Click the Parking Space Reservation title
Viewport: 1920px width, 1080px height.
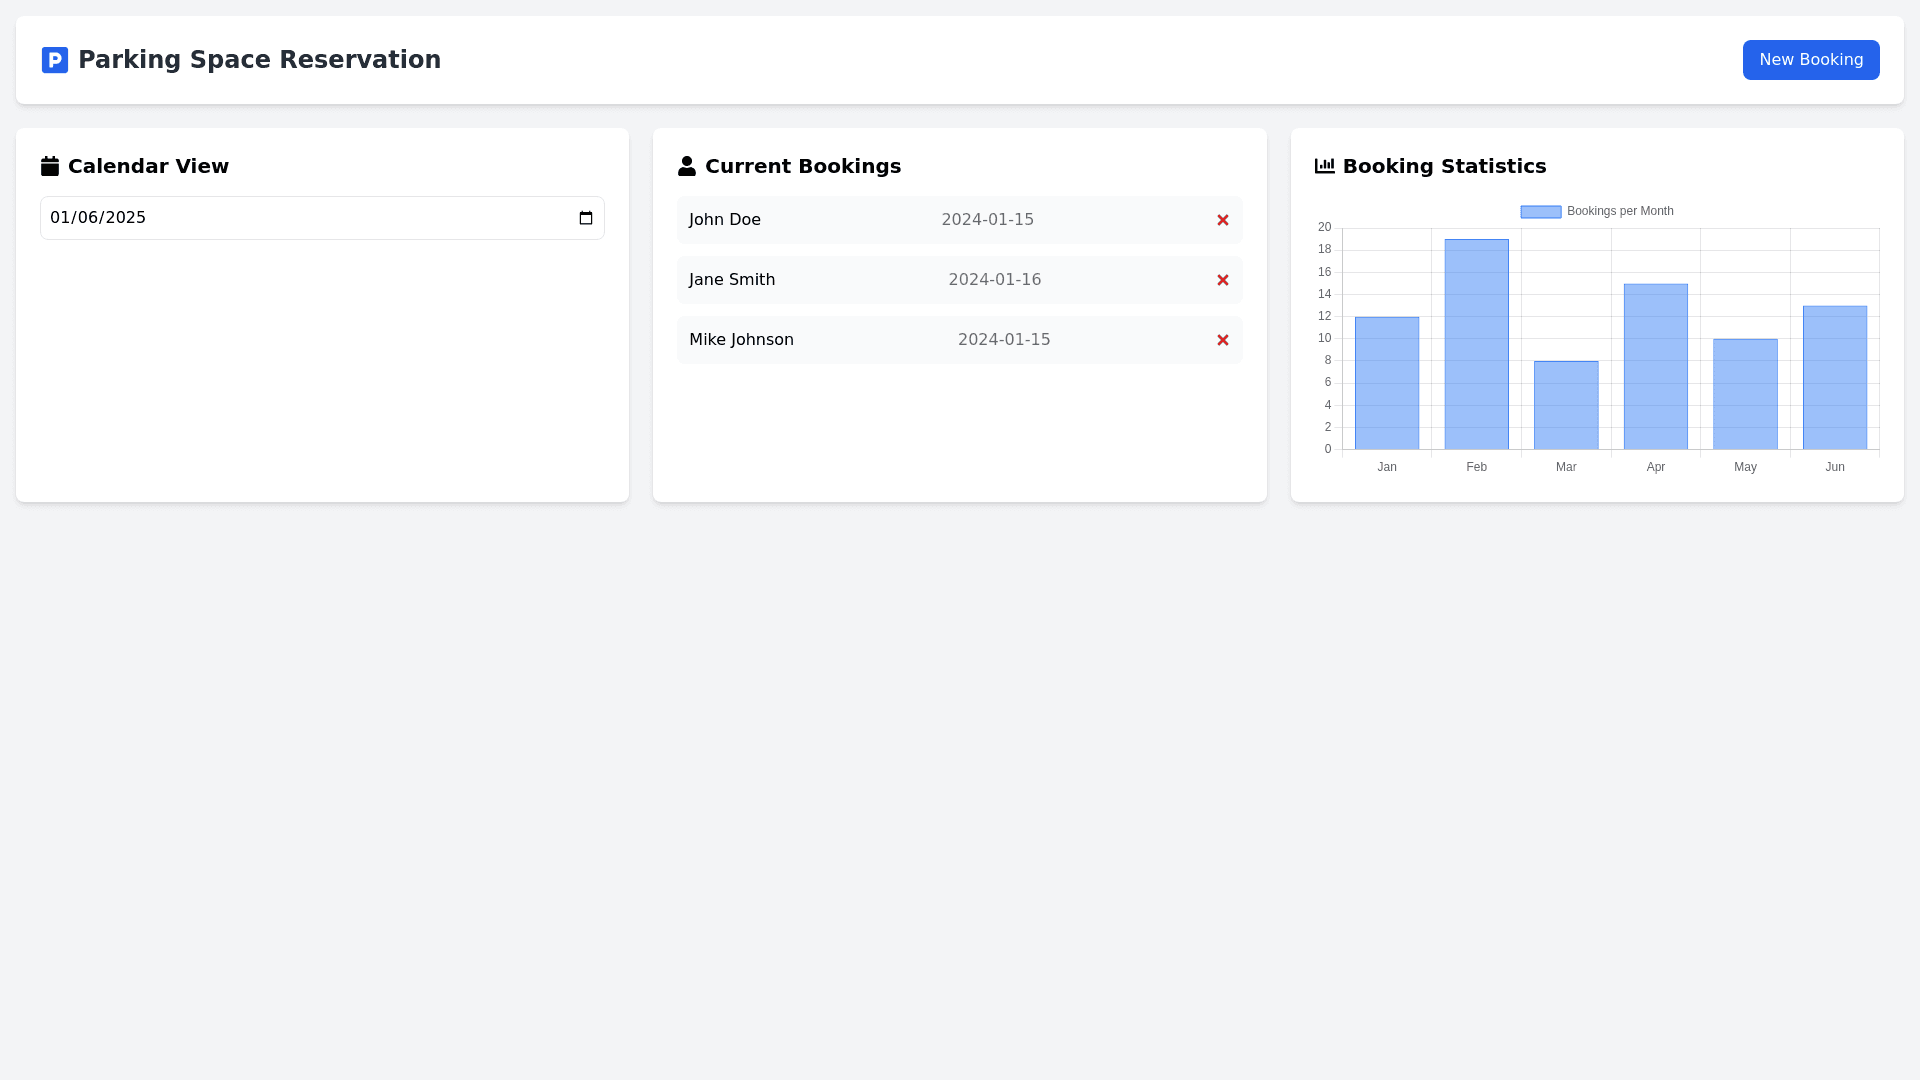(259, 60)
